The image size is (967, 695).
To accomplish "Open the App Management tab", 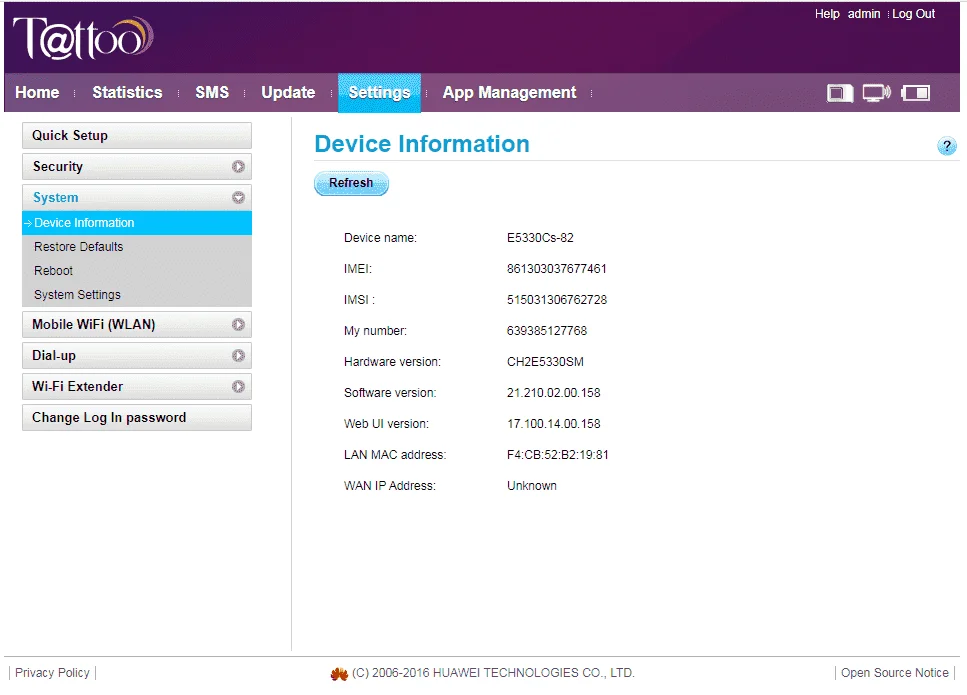I will click(509, 93).
